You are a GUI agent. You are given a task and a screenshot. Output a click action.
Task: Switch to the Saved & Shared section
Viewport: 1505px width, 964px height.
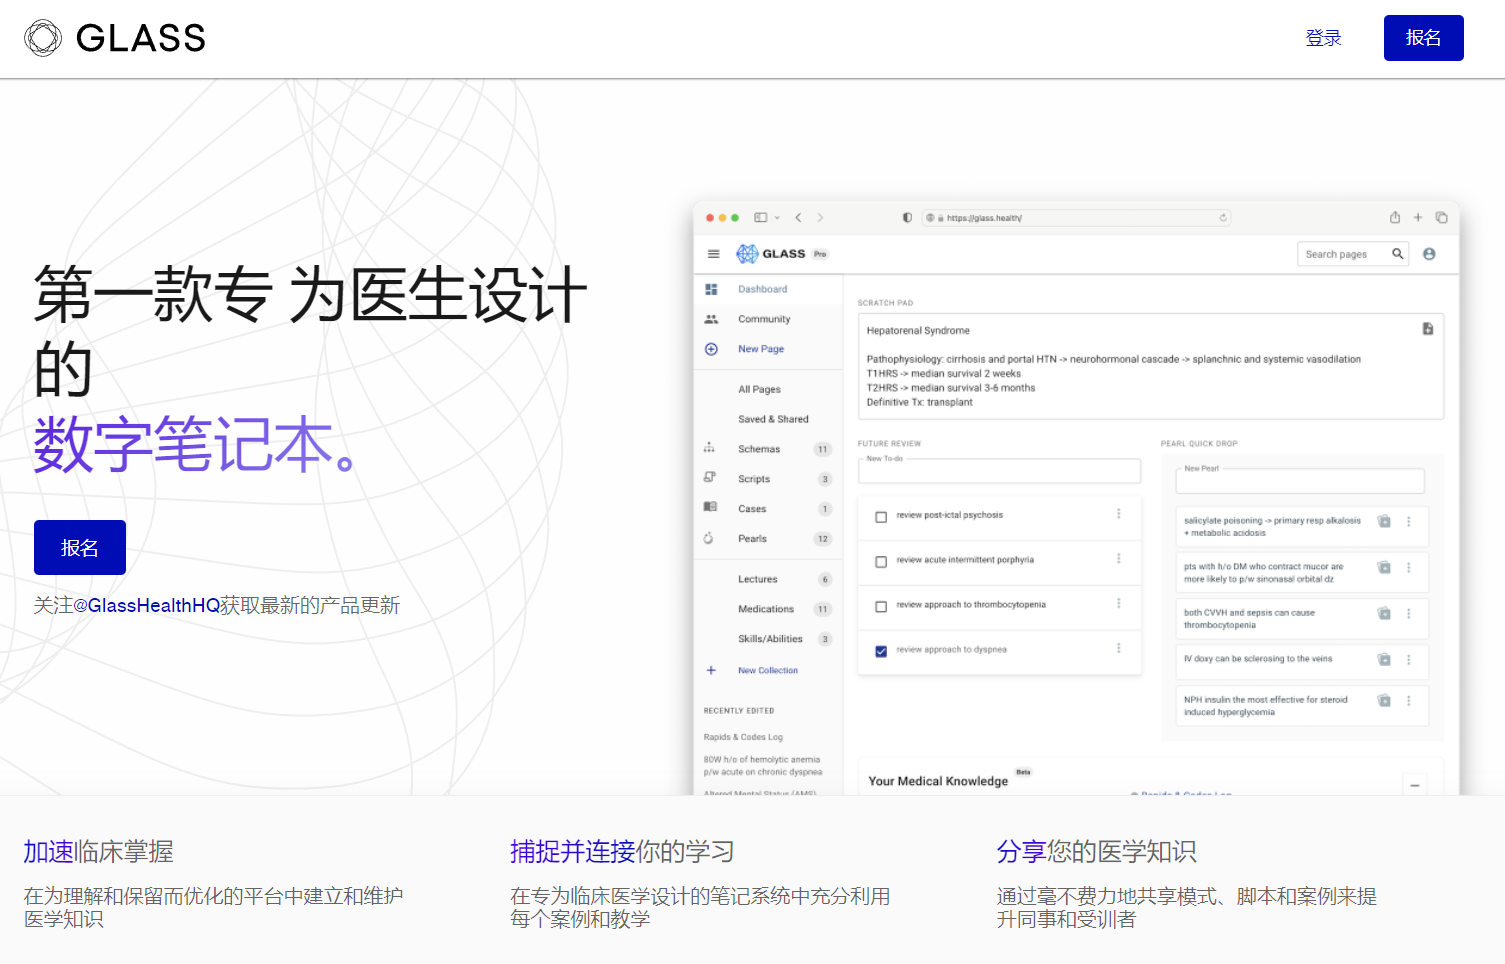click(773, 418)
